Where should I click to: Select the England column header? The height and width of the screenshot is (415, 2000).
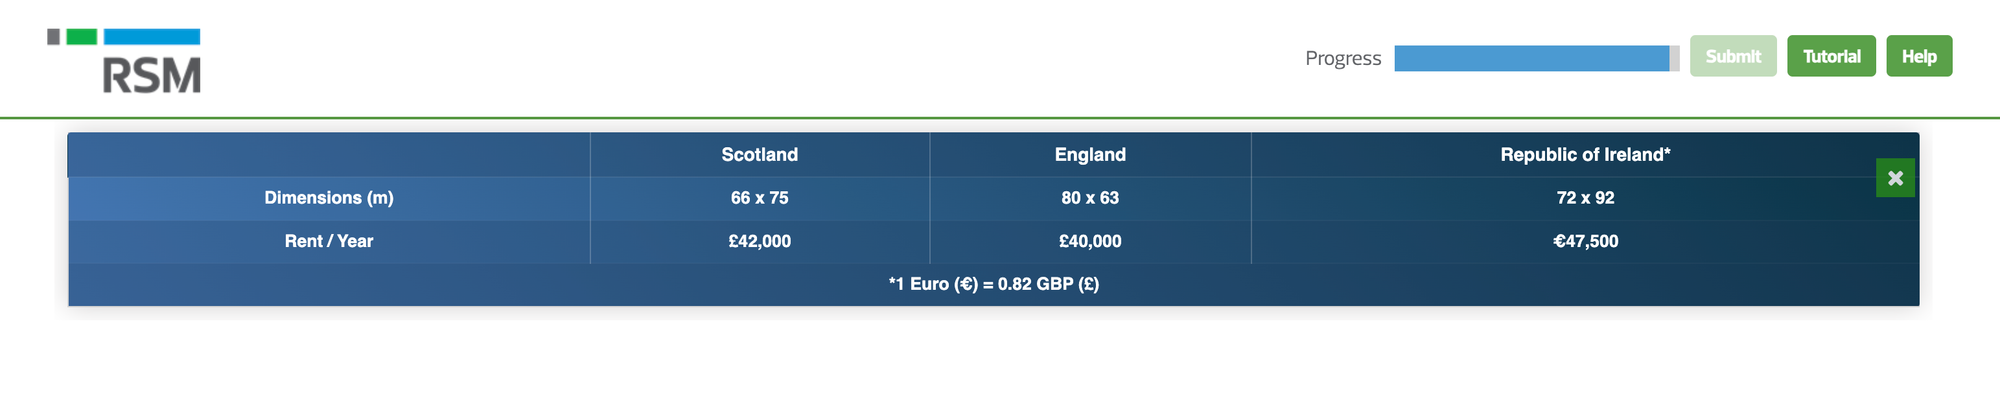point(1090,155)
